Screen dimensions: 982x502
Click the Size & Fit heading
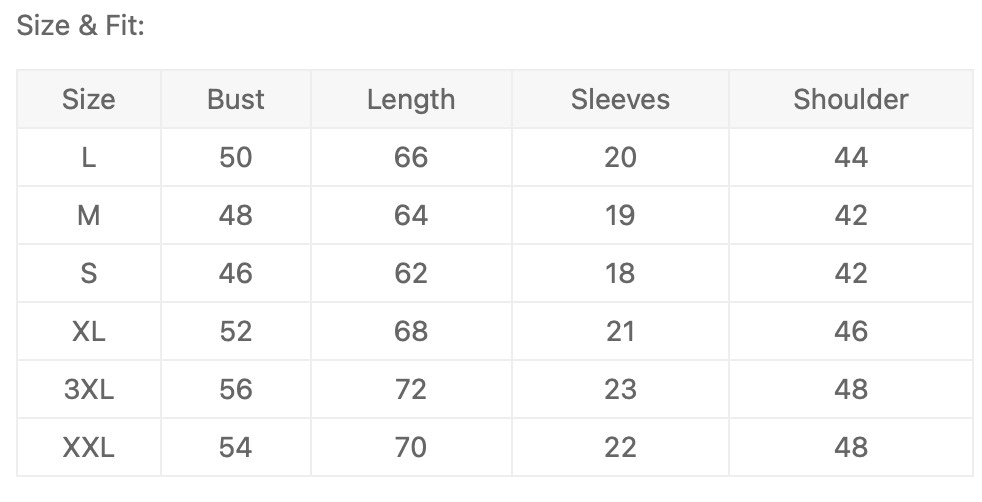81,27
